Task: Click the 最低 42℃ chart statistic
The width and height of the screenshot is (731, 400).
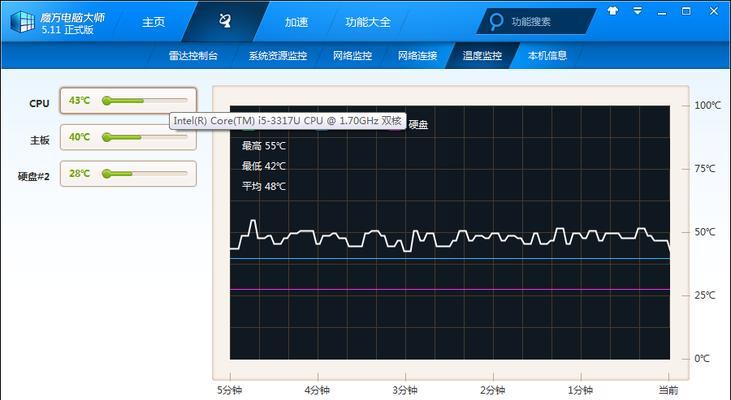Action: click(264, 166)
